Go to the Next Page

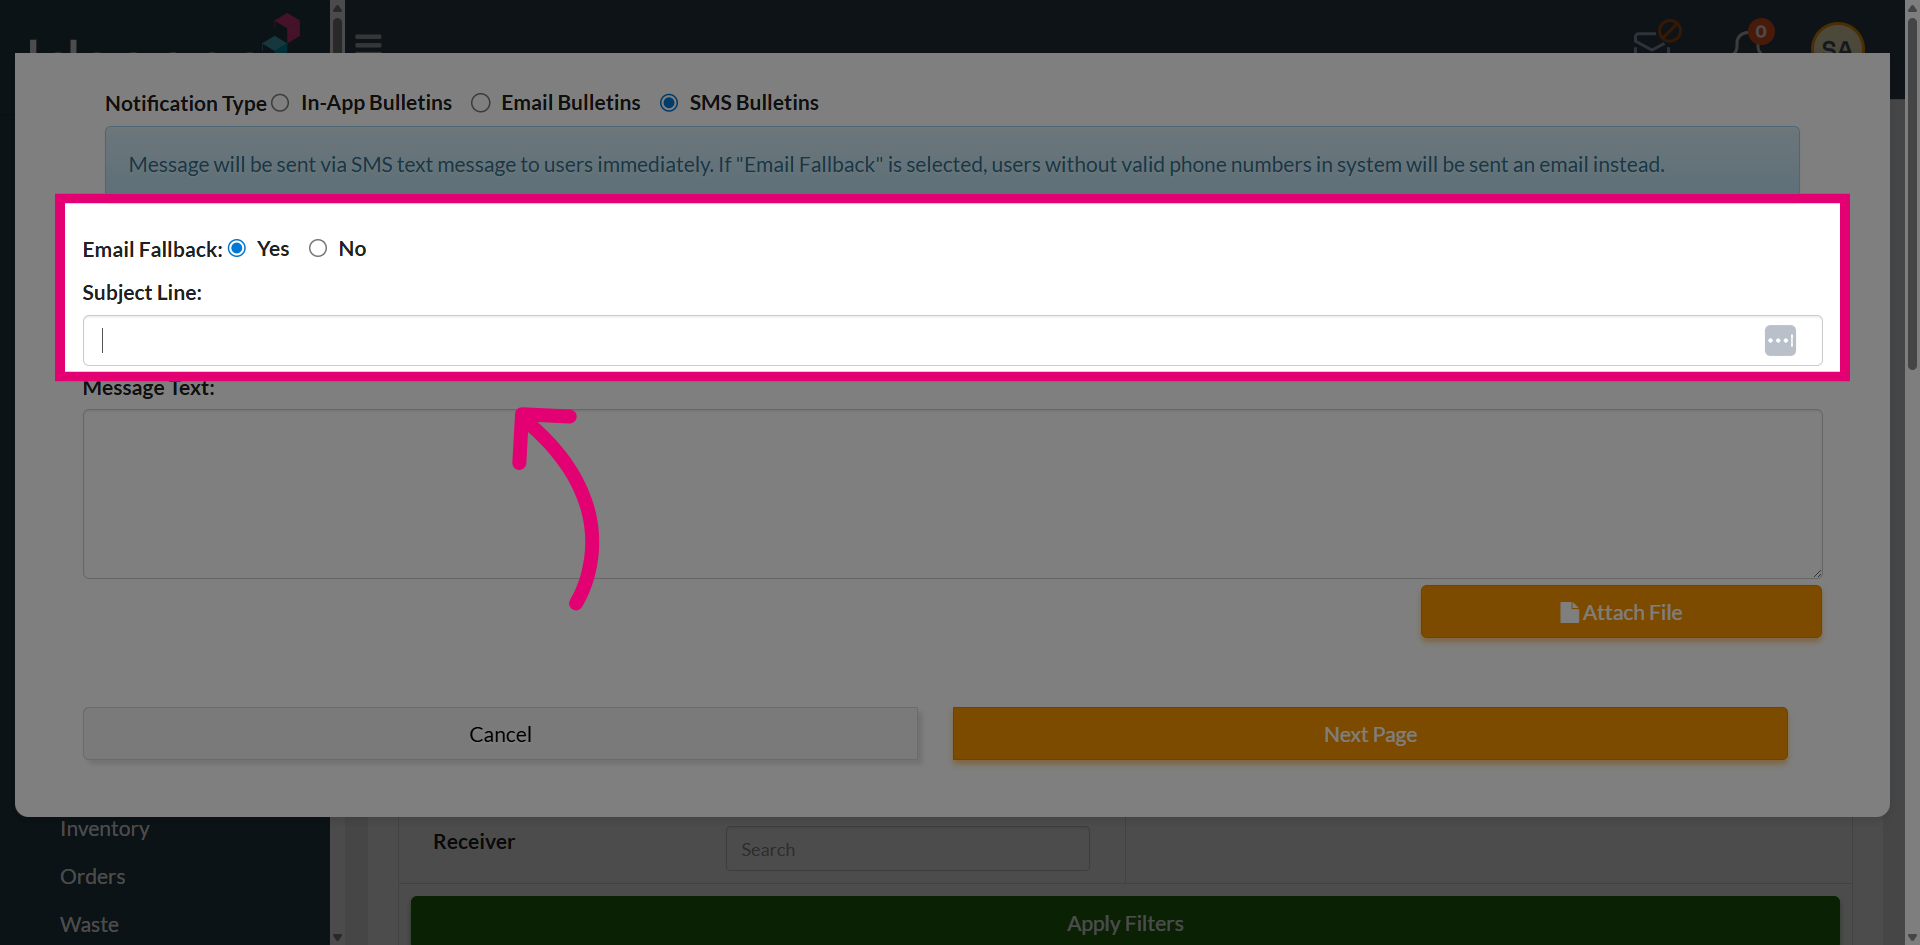coord(1370,734)
